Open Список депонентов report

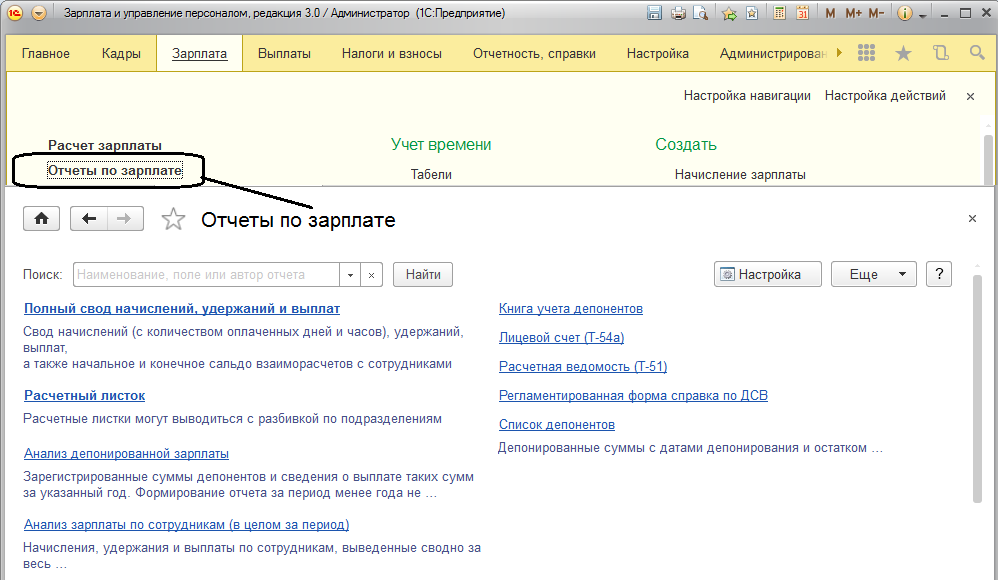coord(557,425)
